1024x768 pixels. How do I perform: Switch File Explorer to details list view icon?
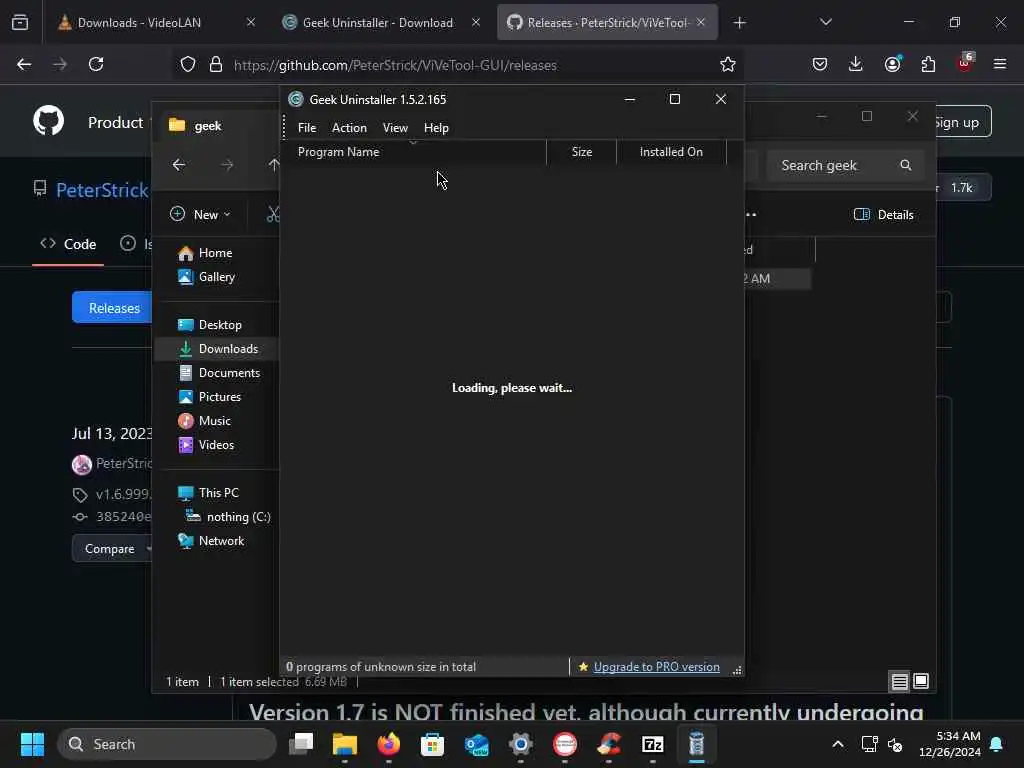click(899, 682)
